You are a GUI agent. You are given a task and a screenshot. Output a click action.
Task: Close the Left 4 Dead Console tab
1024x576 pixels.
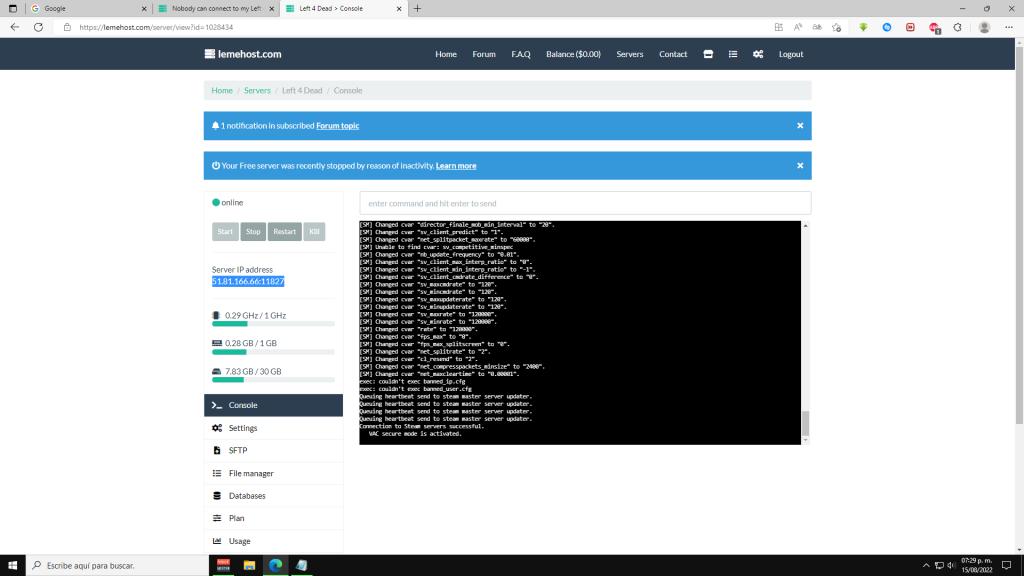tap(399, 8)
